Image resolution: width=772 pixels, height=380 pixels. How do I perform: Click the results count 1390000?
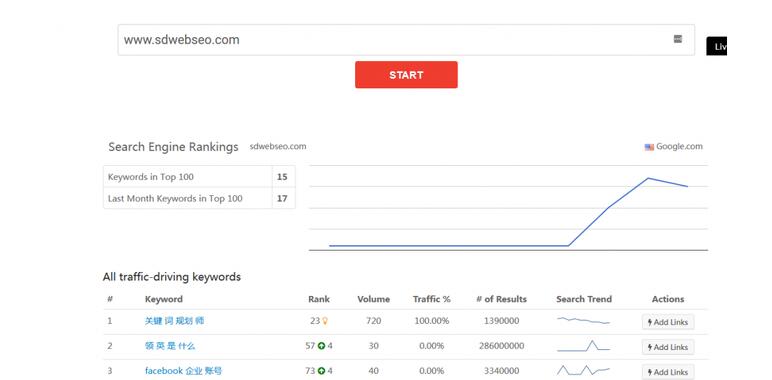[x=501, y=321]
